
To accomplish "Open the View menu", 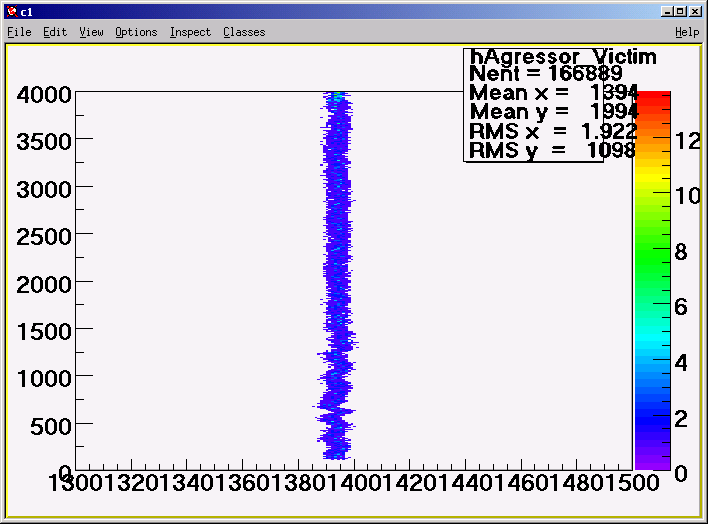I will coord(91,32).
